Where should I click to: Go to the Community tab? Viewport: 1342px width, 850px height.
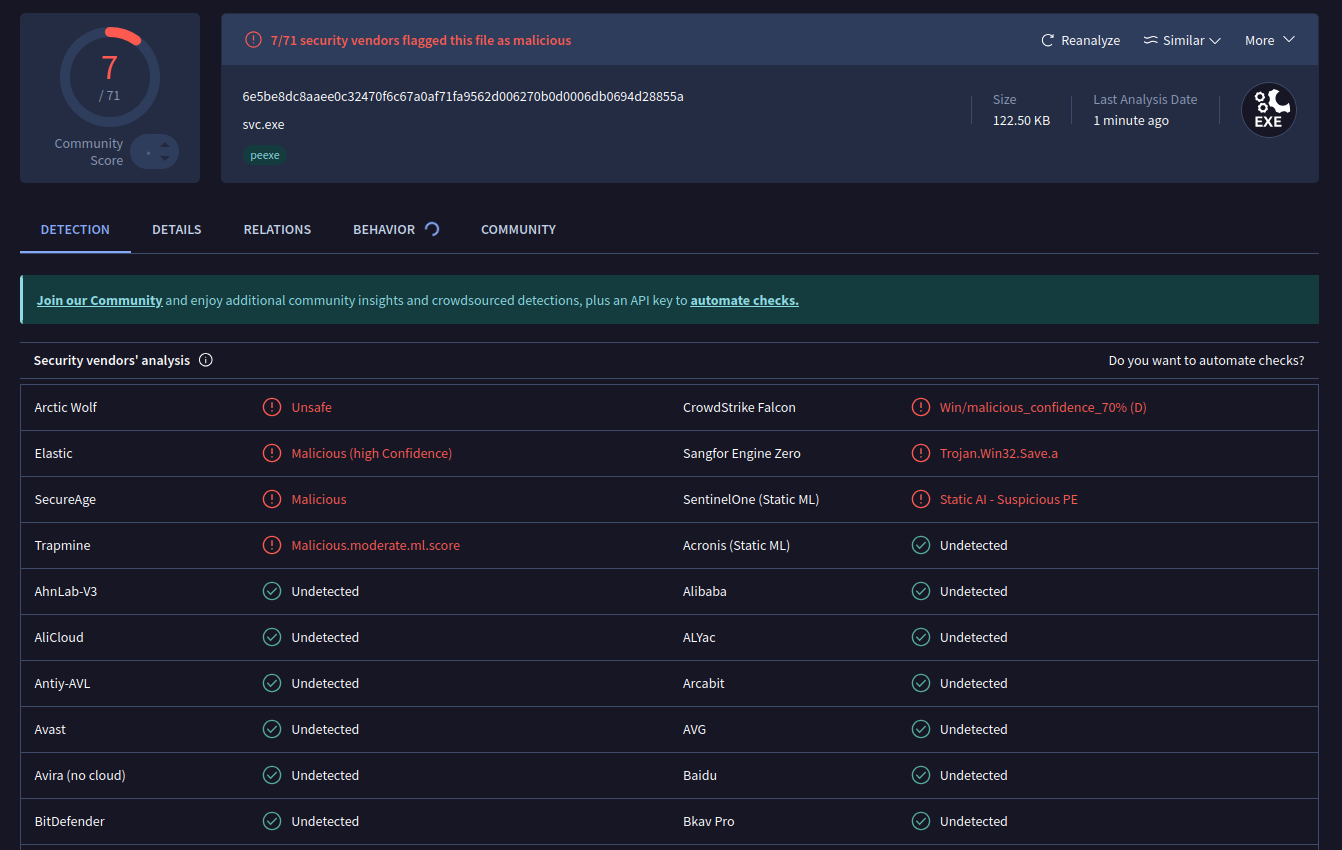518,229
